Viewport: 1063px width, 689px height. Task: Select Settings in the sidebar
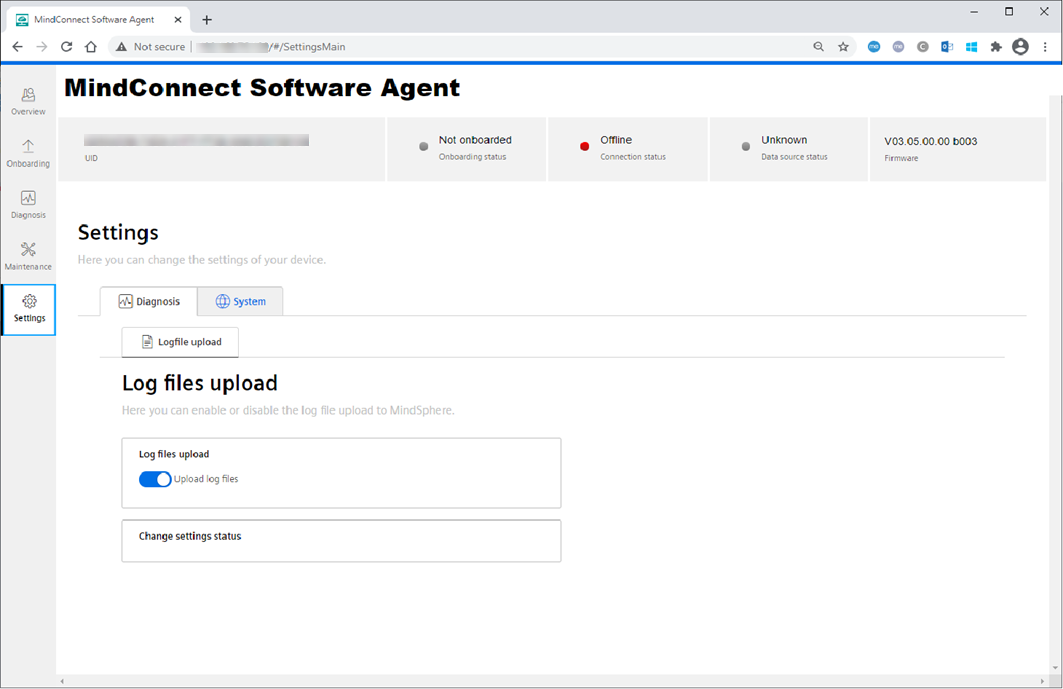point(29,309)
